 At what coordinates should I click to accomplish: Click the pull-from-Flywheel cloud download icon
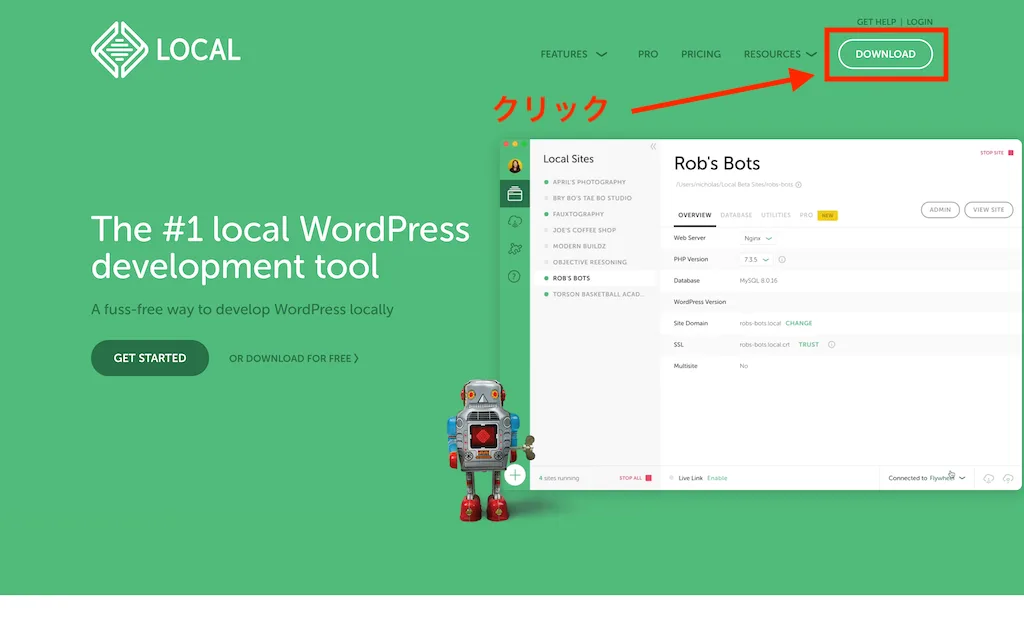click(x=989, y=479)
